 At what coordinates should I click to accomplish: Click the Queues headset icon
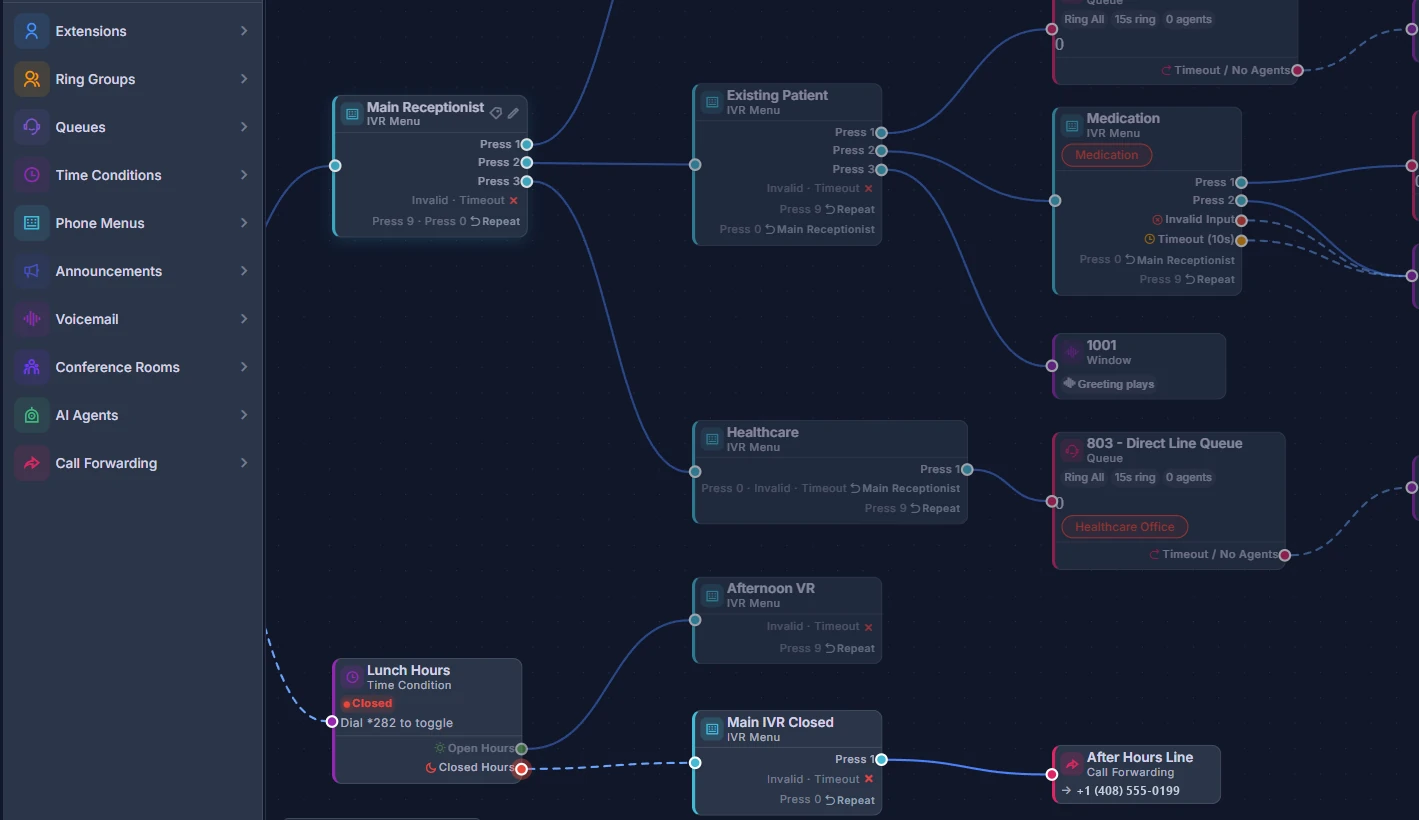coord(32,127)
